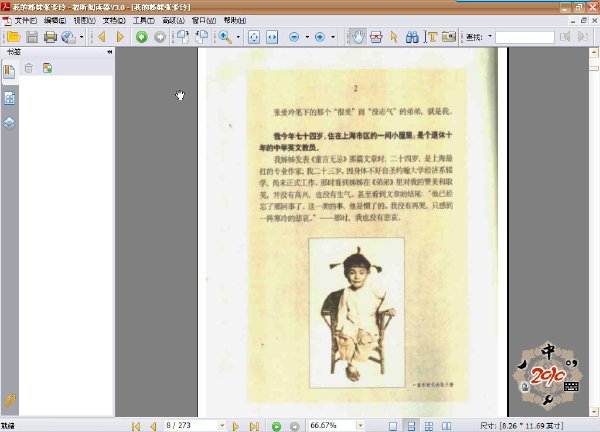Screen dimensions: 600x432
Task: Open the attachments paperclip sidebar tab
Action: (10, 401)
